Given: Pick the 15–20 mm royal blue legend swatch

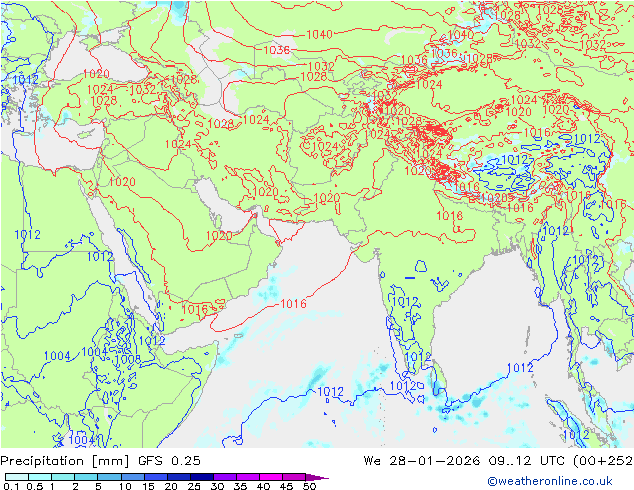Looking at the screenshot, I should [155, 477].
